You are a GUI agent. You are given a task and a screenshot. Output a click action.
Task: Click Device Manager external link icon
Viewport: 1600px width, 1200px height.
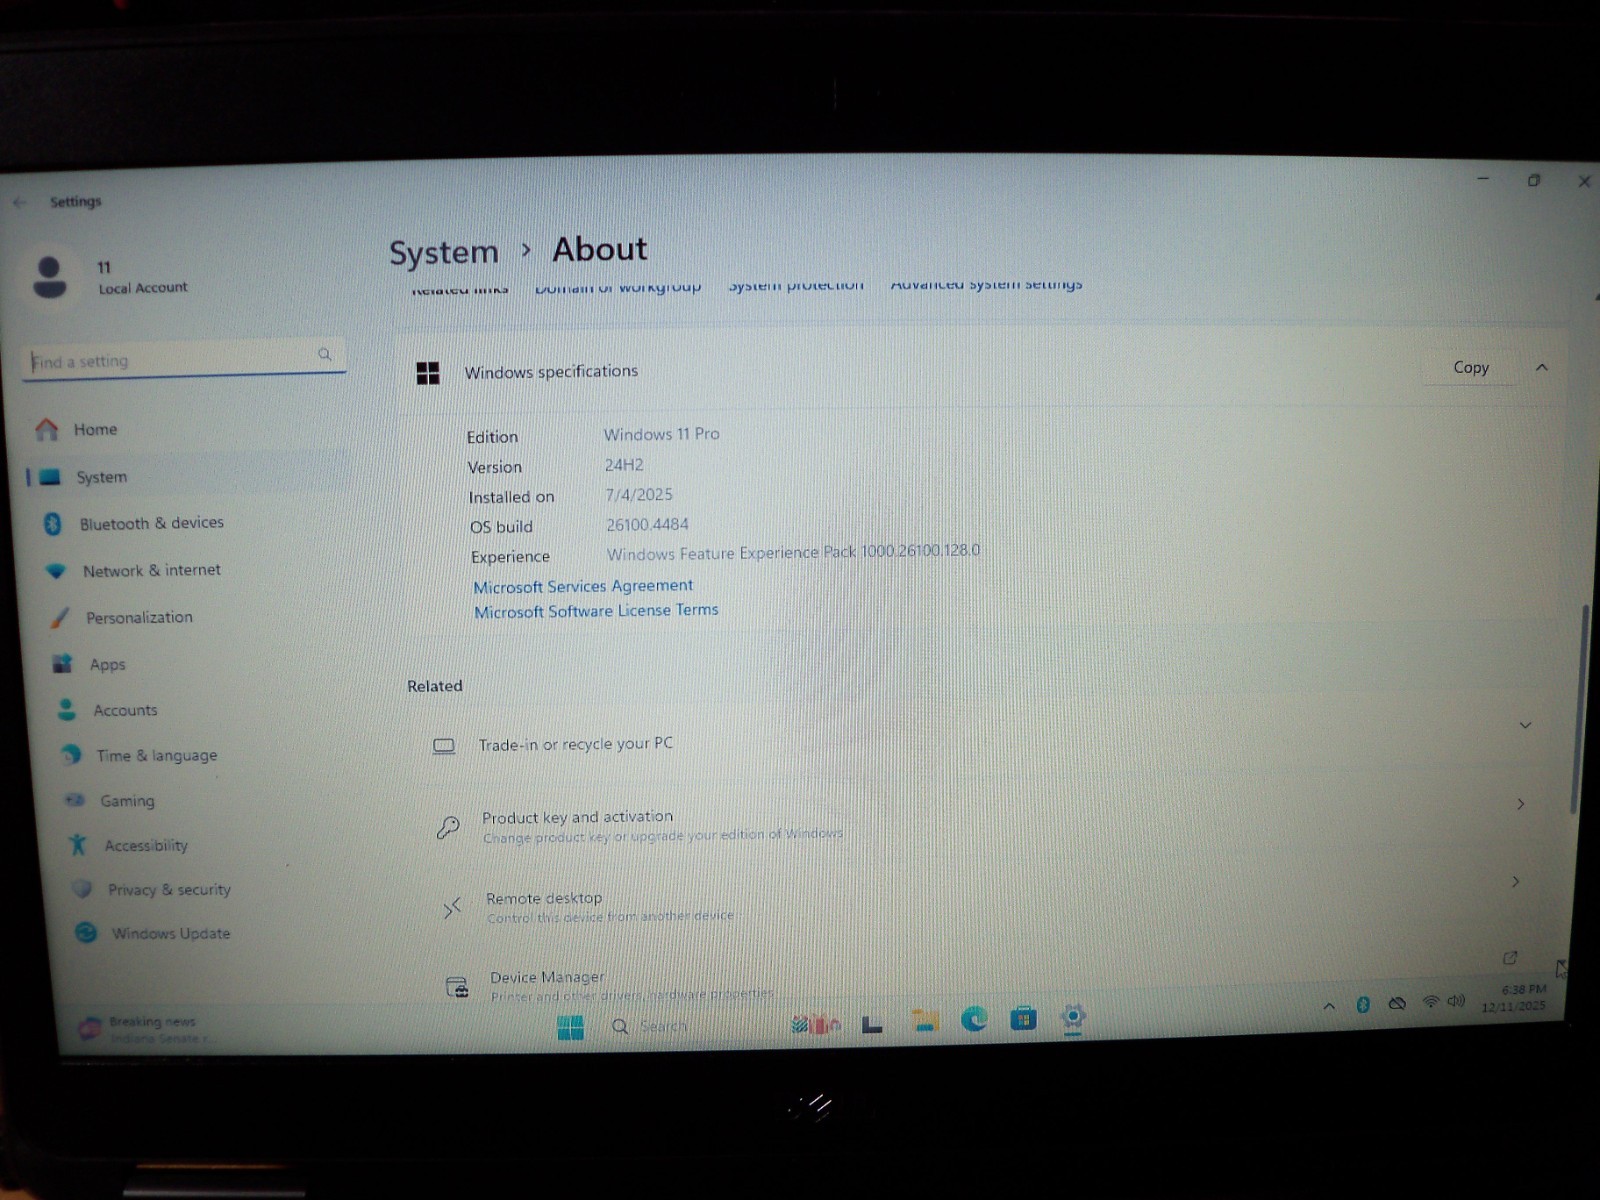pyautogui.click(x=1510, y=958)
